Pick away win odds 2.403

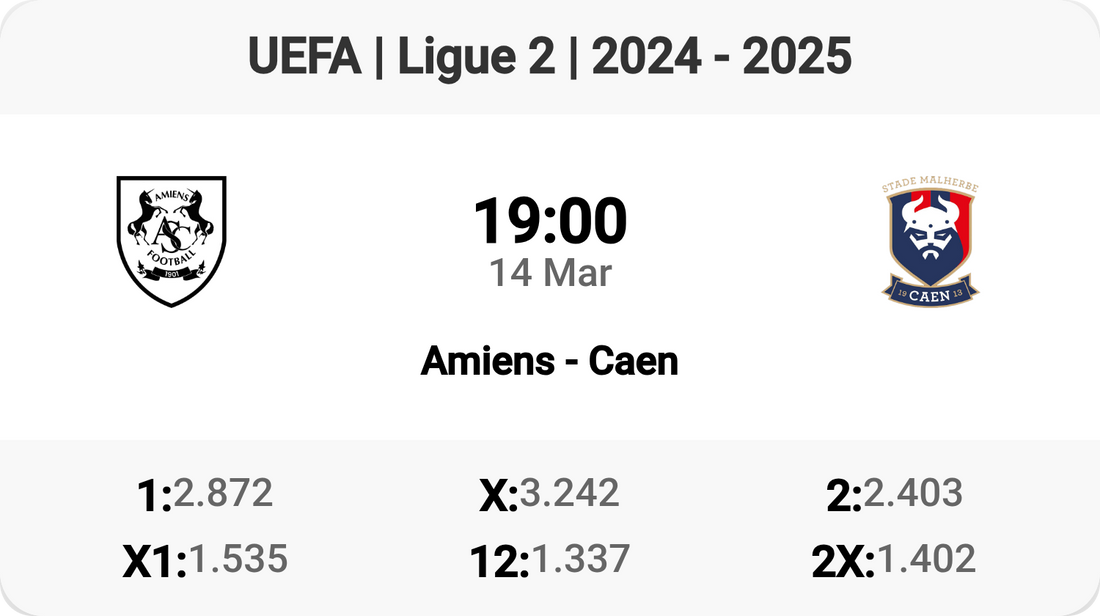click(913, 493)
